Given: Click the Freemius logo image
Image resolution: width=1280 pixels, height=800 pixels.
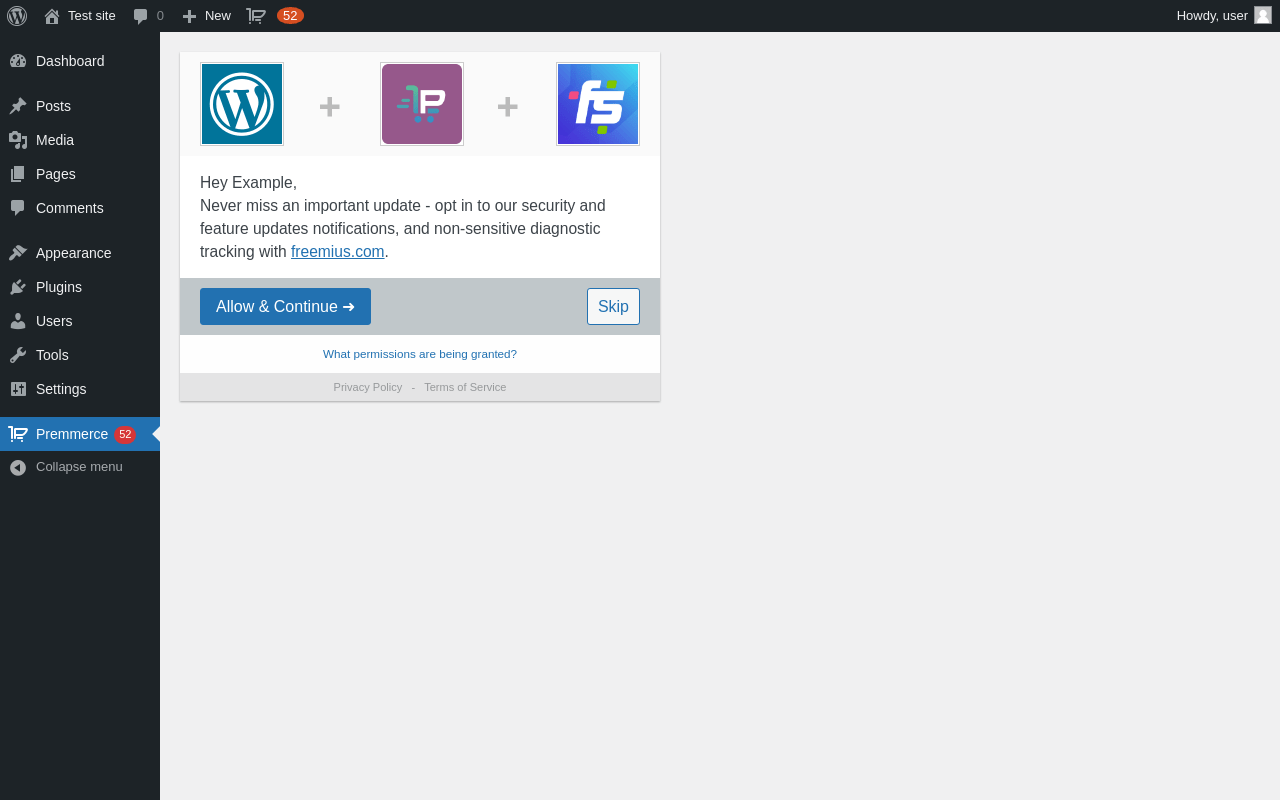Looking at the screenshot, I should point(598,104).
